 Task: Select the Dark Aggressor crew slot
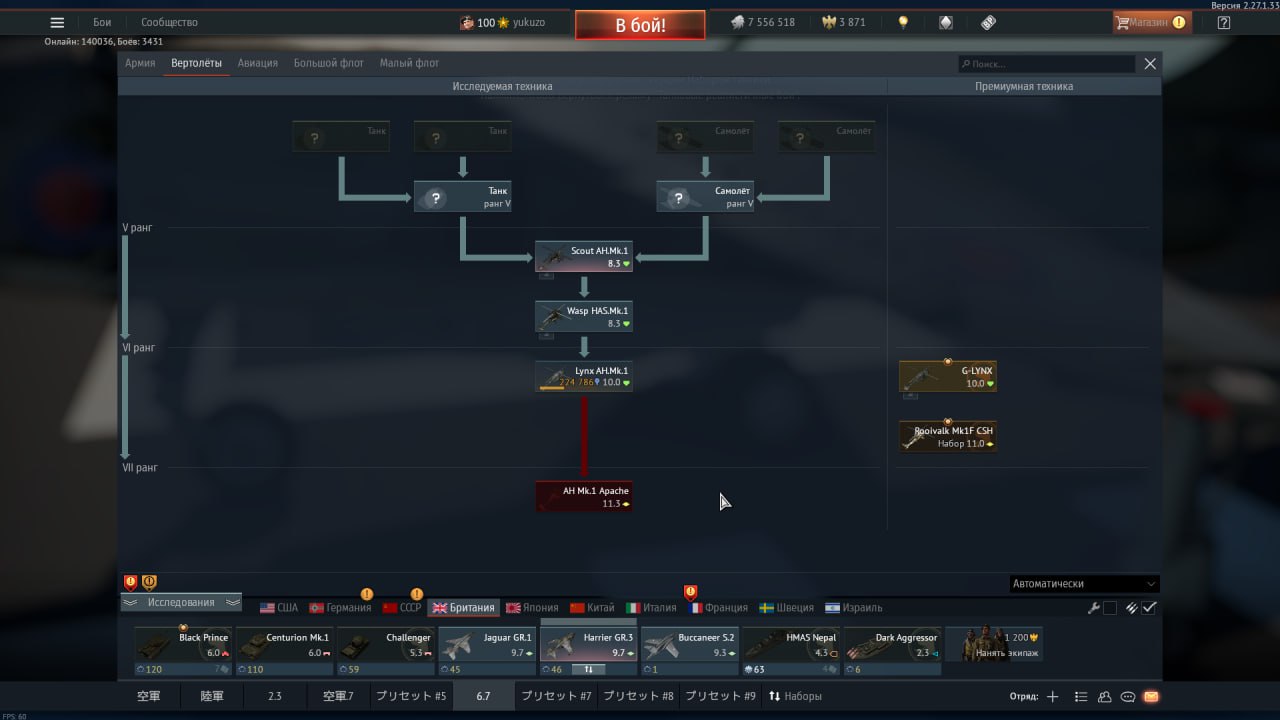[x=893, y=651]
